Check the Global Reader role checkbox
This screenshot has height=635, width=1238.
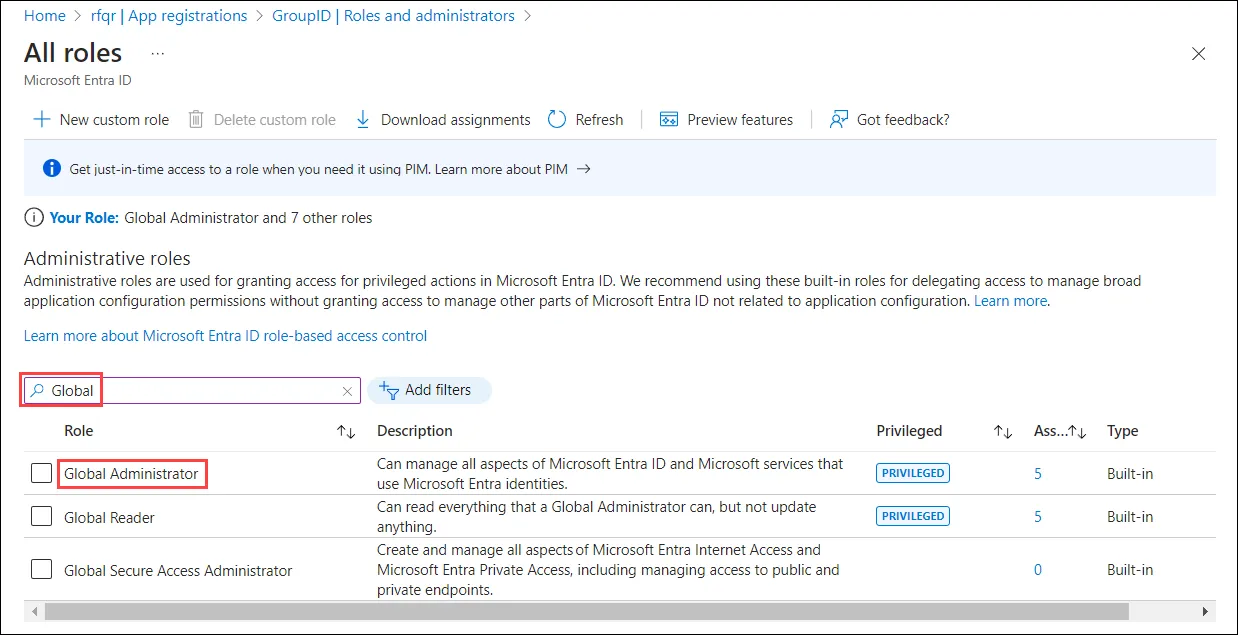click(41, 516)
